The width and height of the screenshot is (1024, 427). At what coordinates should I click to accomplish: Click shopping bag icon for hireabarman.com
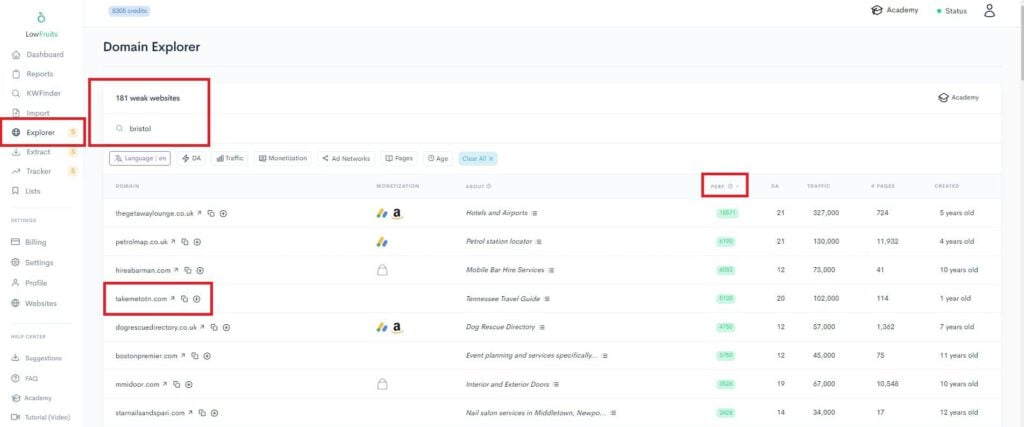coord(382,270)
